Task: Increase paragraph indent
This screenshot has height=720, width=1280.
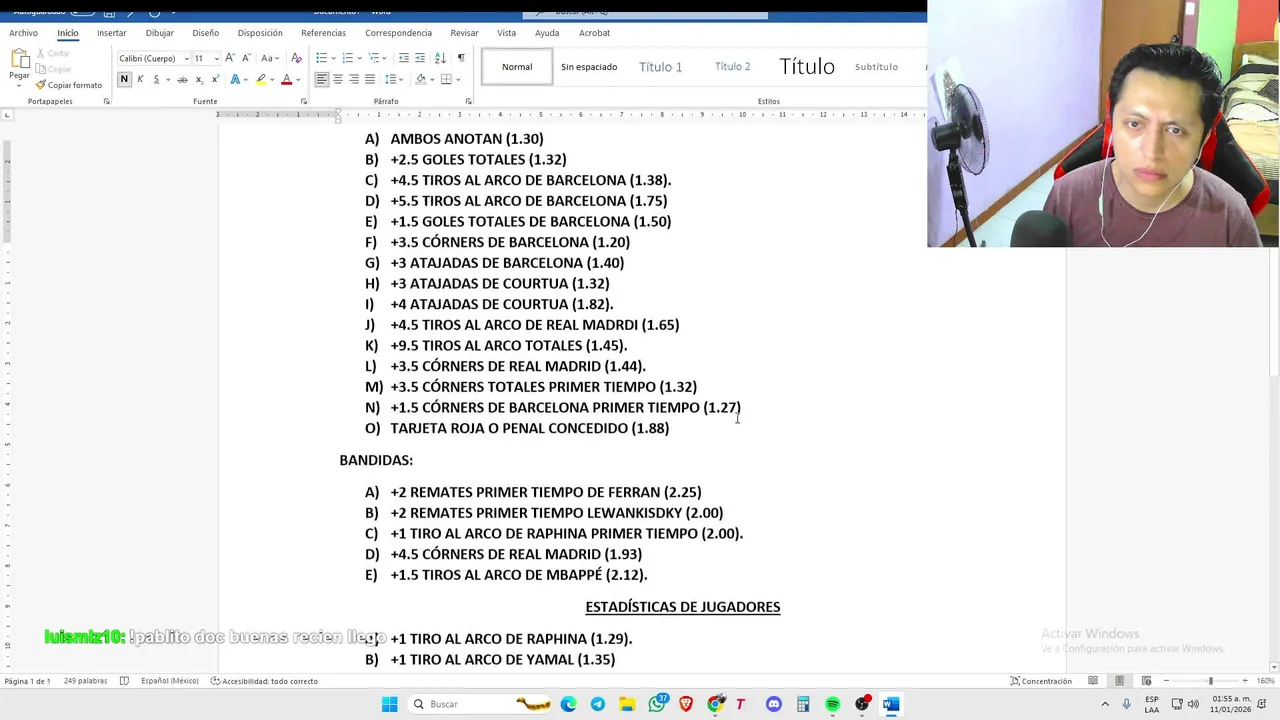Action: point(420,58)
